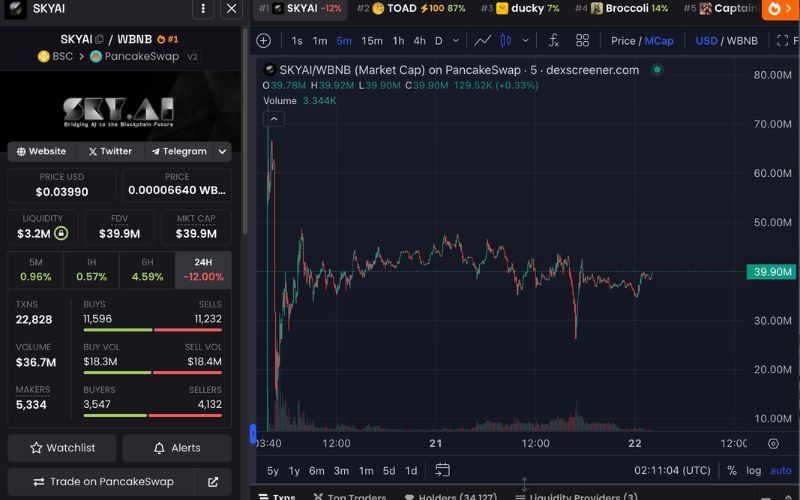
Task: Click the liquidity lock icon
Action: [61, 234]
